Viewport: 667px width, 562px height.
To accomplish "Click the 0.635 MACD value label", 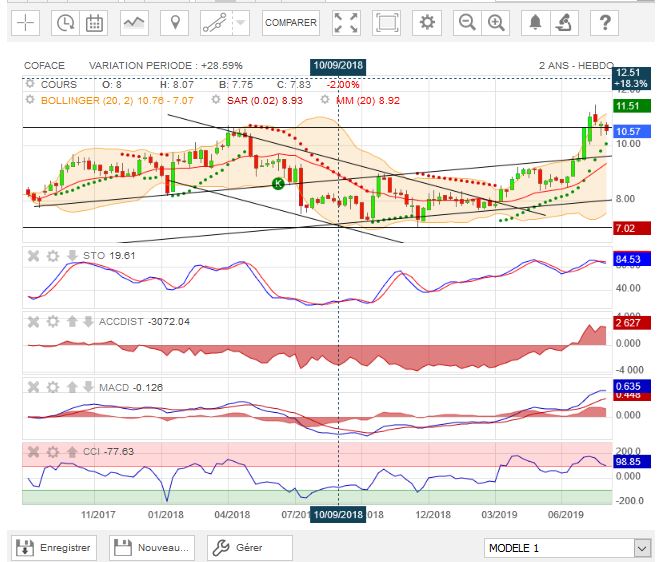I will pyautogui.click(x=632, y=386).
